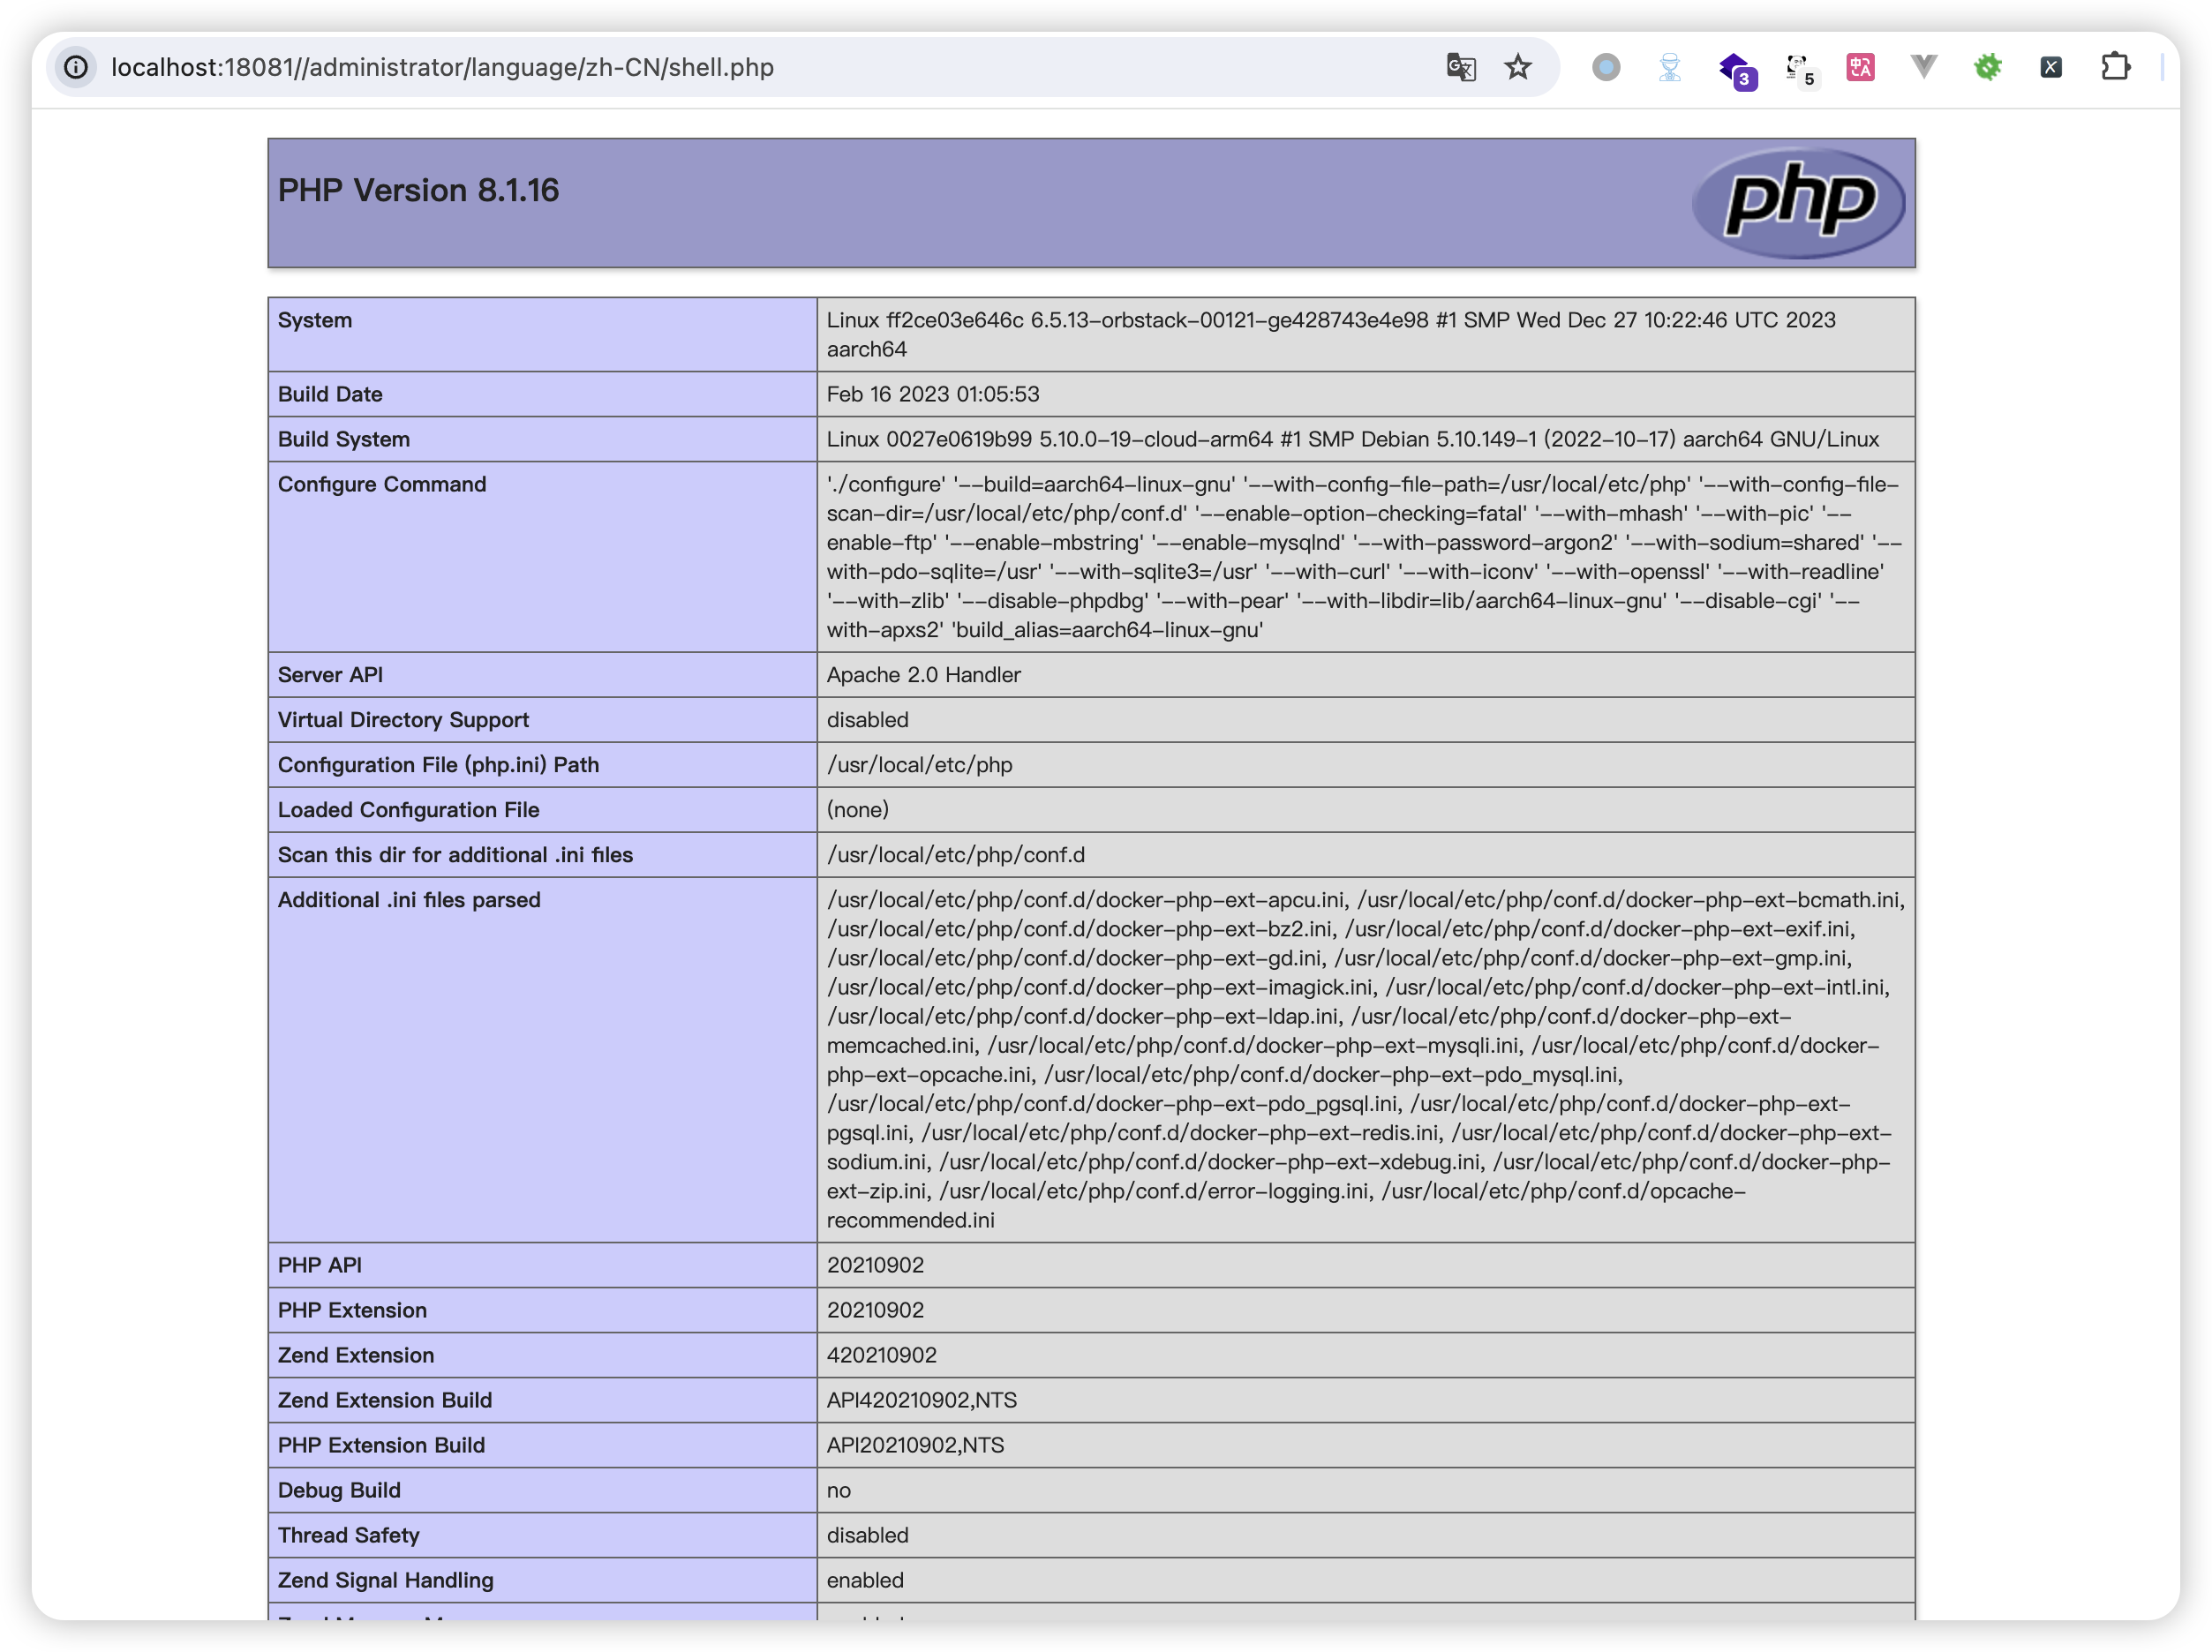Select the 'Apache 2.0 Handler' value
2212x1652 pixels.
(924, 675)
